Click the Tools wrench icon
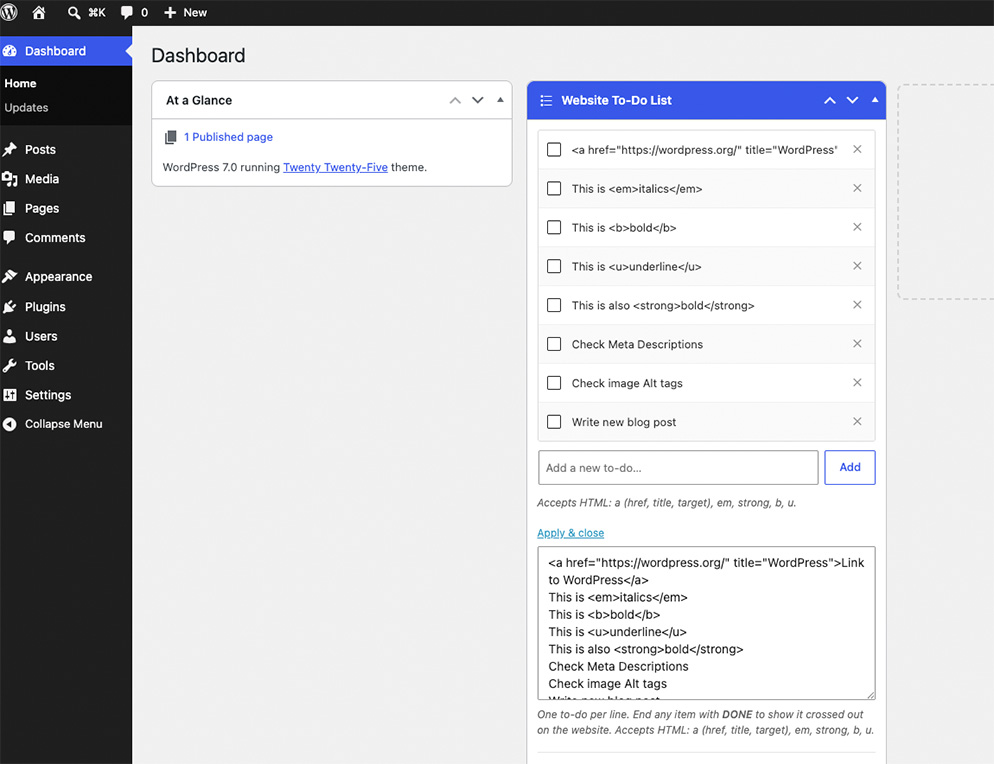 [x=10, y=365]
